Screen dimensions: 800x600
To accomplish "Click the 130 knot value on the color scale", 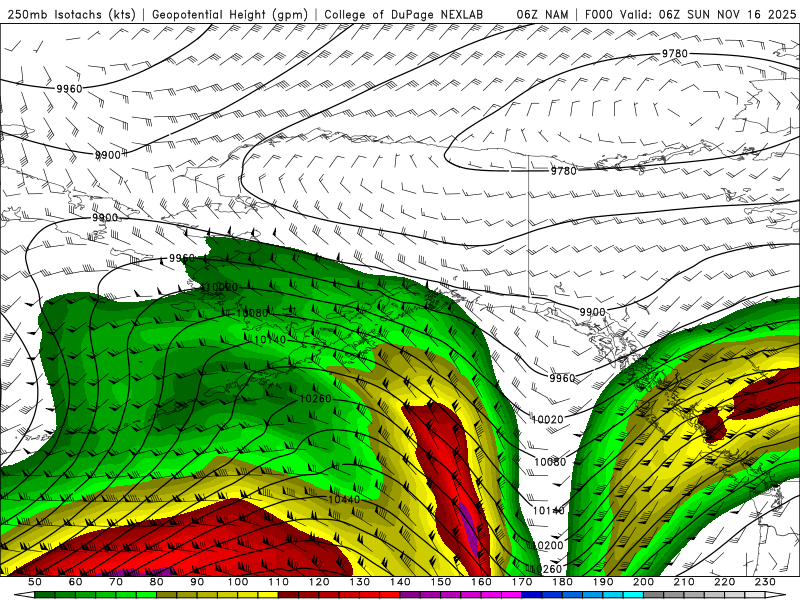I will [x=360, y=582].
